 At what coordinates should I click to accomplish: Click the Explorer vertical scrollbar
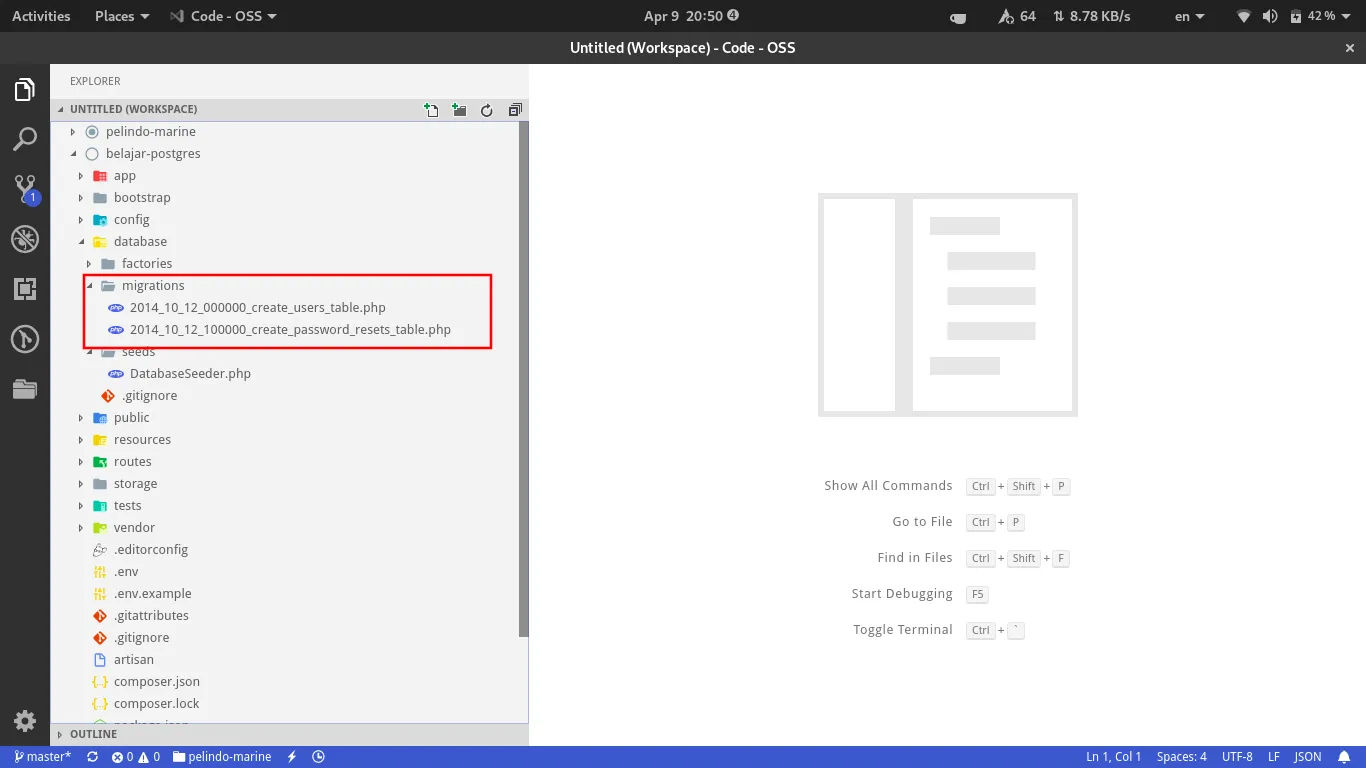tap(524, 379)
